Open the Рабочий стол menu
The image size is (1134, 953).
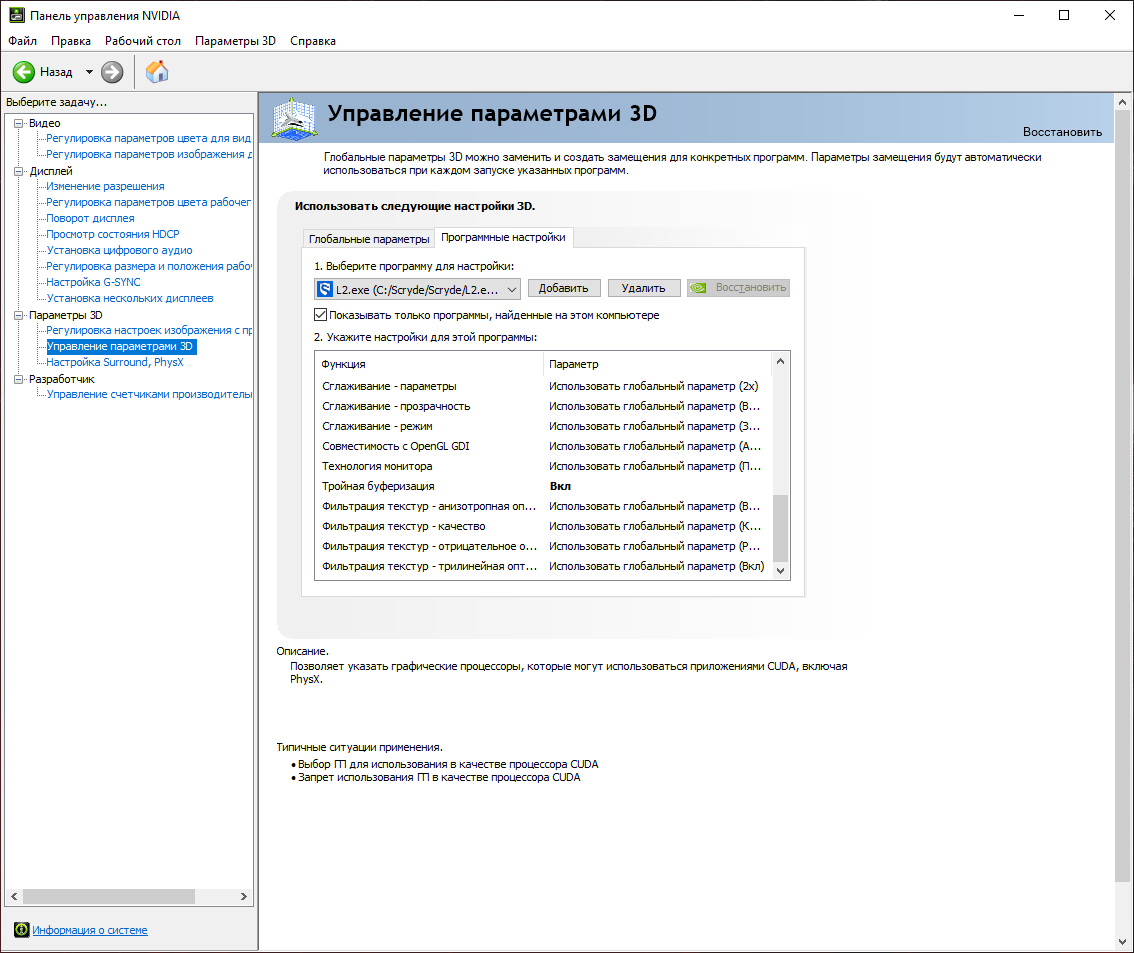coord(143,41)
